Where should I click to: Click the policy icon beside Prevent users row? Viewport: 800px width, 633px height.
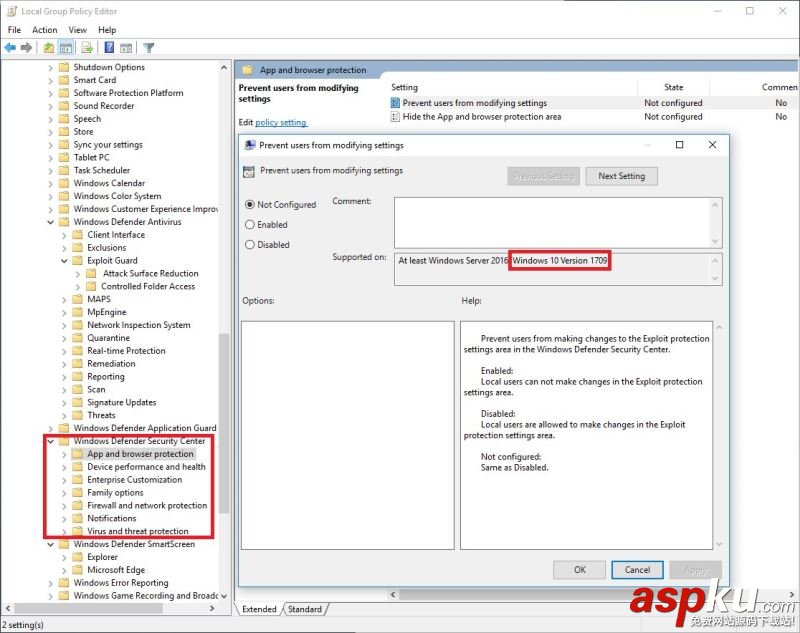395,103
